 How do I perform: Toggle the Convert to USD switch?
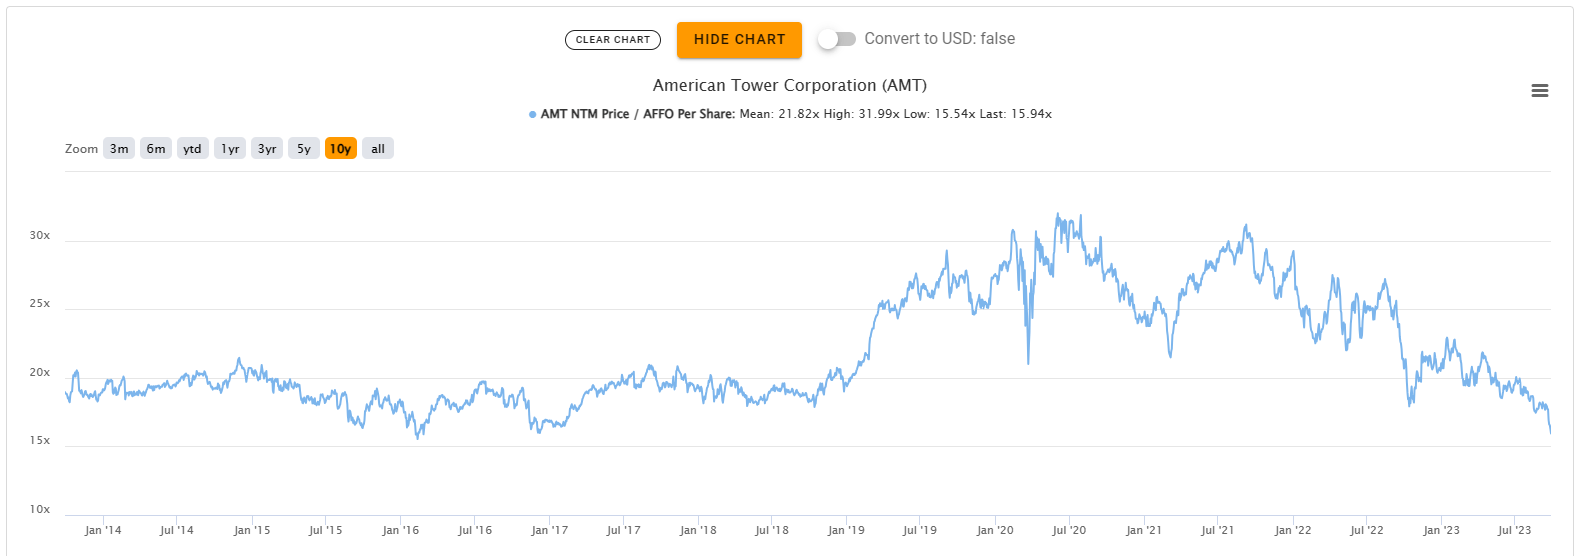(x=837, y=39)
